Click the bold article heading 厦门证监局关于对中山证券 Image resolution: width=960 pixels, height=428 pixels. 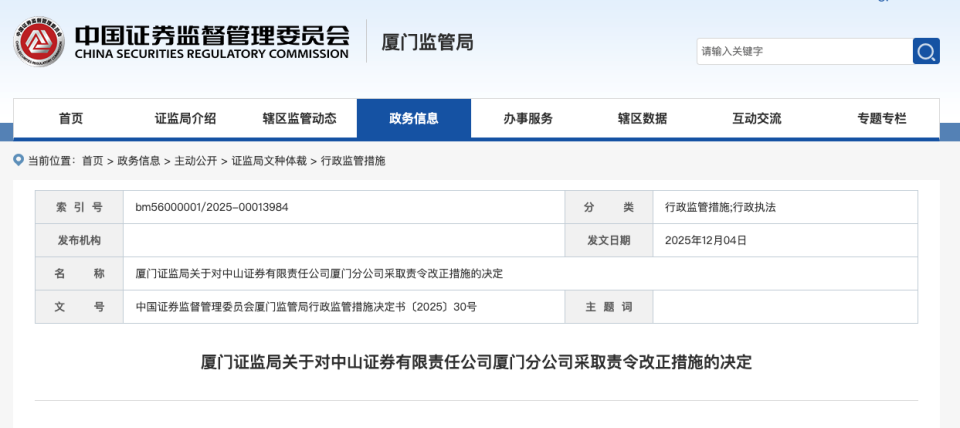(x=476, y=362)
